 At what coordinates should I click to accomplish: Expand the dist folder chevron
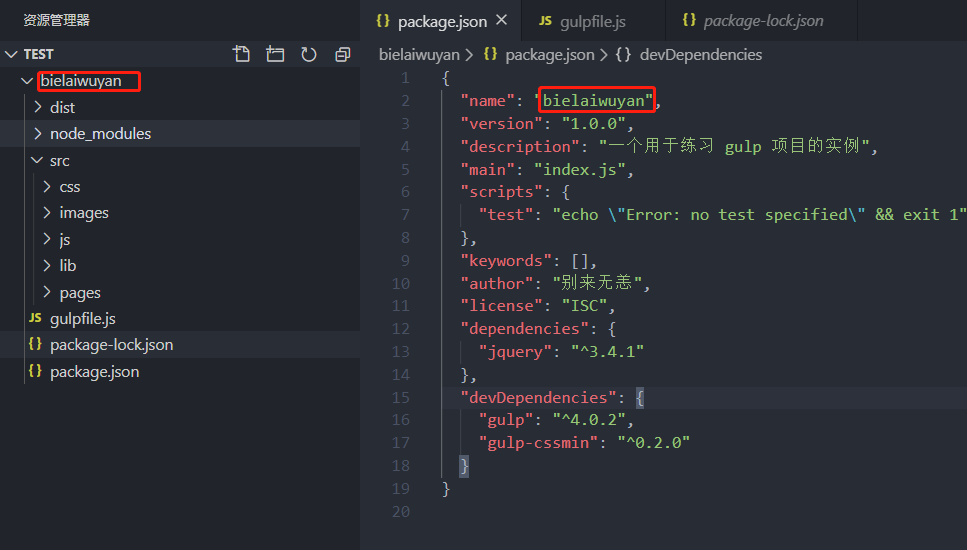tap(38, 107)
